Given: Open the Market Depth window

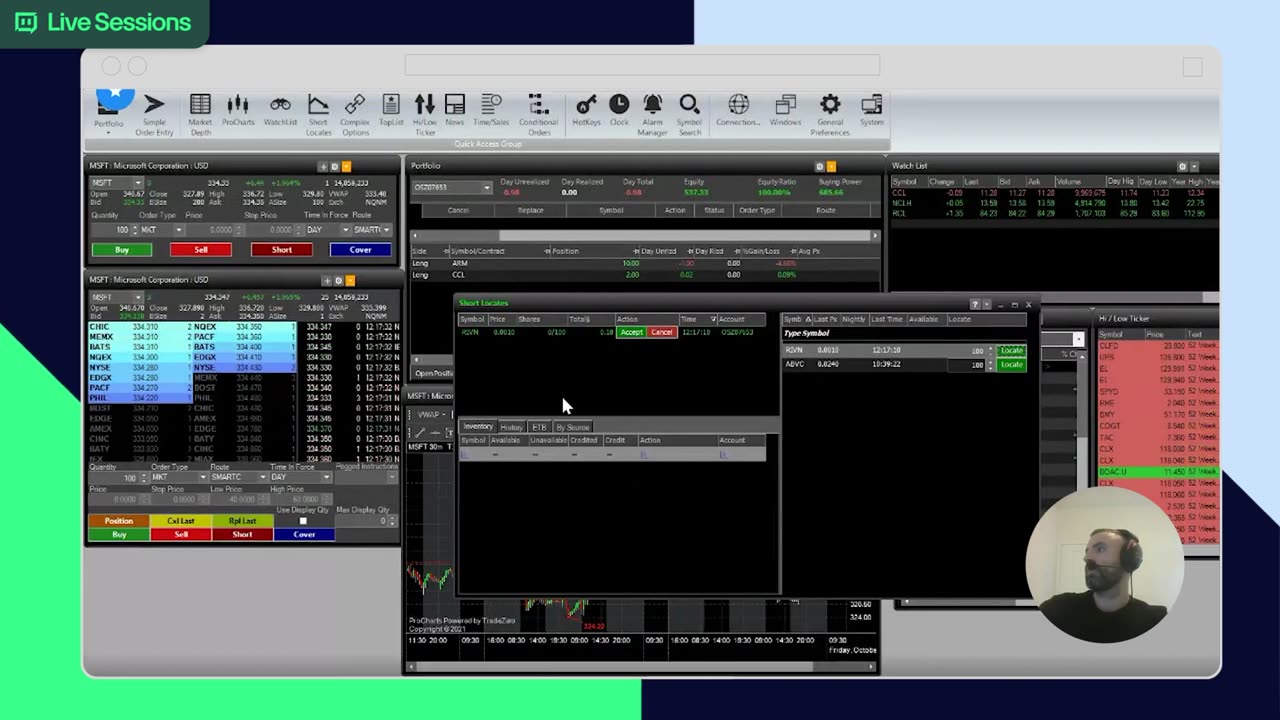Looking at the screenshot, I should click(x=200, y=114).
